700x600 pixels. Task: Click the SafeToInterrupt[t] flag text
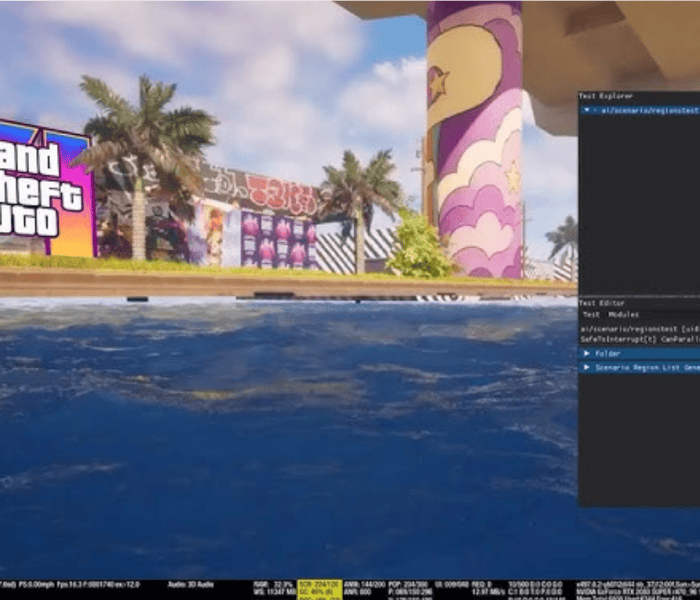click(618, 339)
